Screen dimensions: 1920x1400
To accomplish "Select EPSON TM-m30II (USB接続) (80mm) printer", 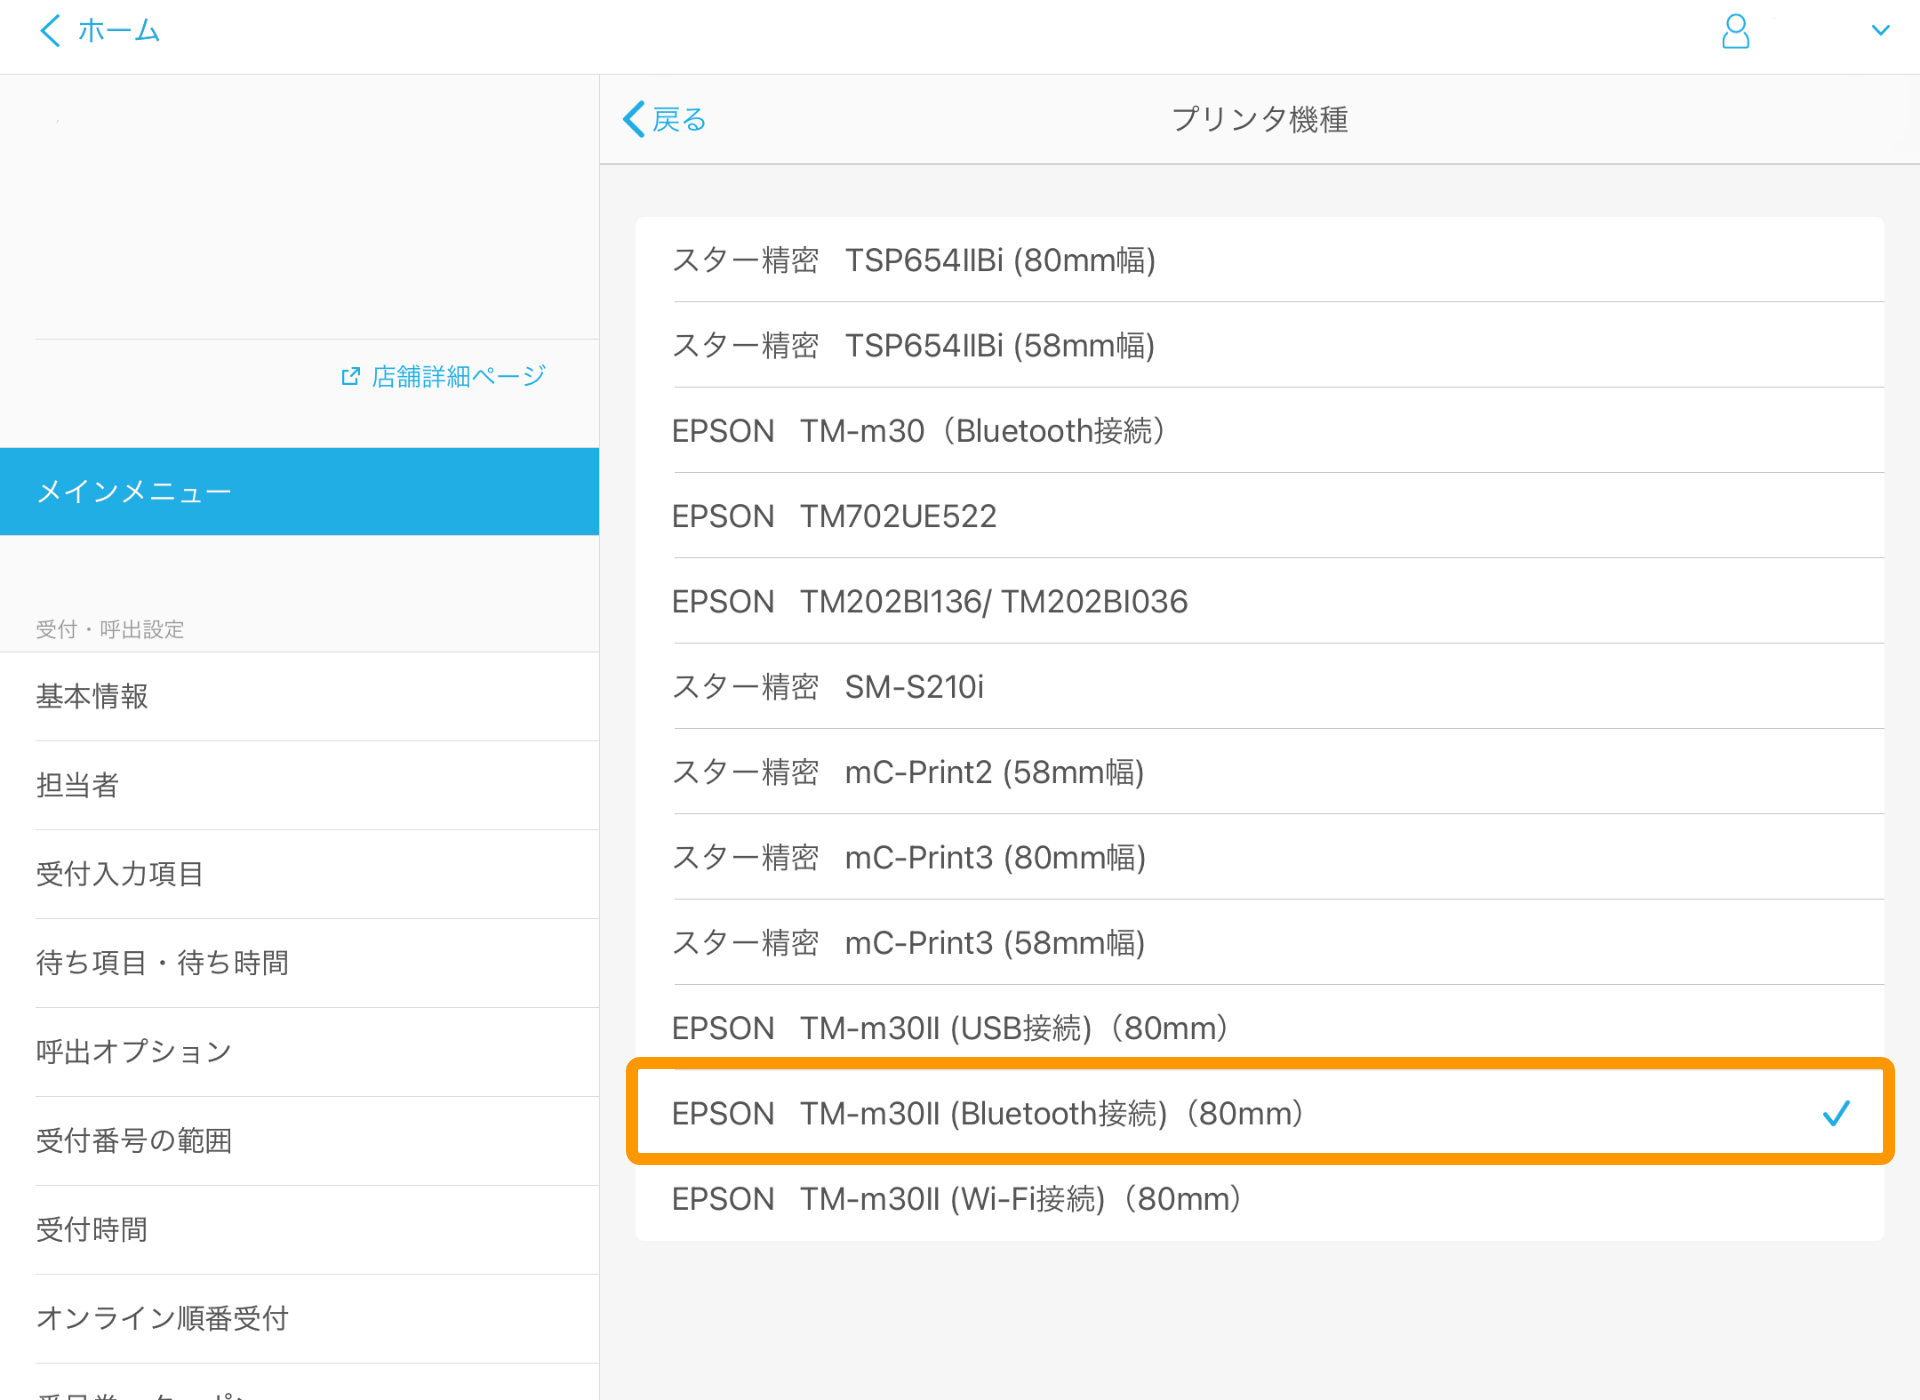I will tap(1260, 1028).
